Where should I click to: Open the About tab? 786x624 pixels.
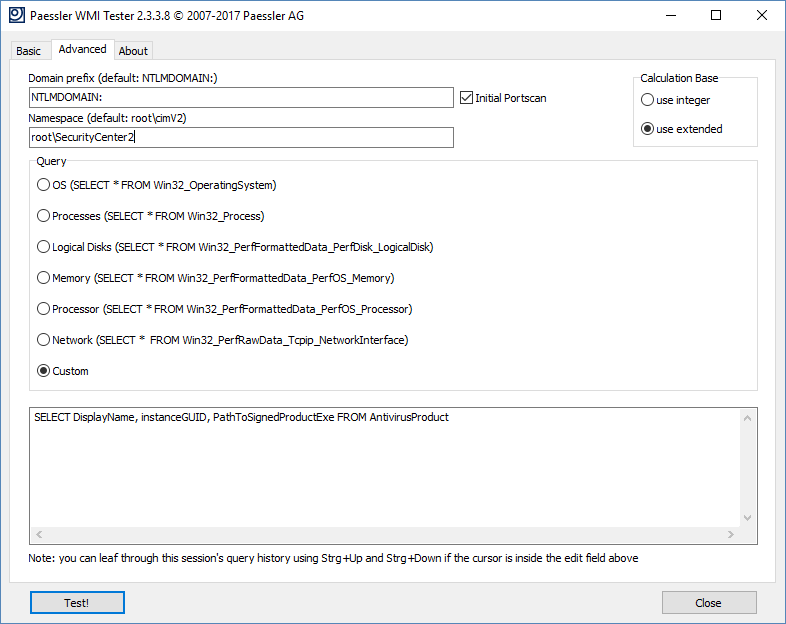[133, 51]
